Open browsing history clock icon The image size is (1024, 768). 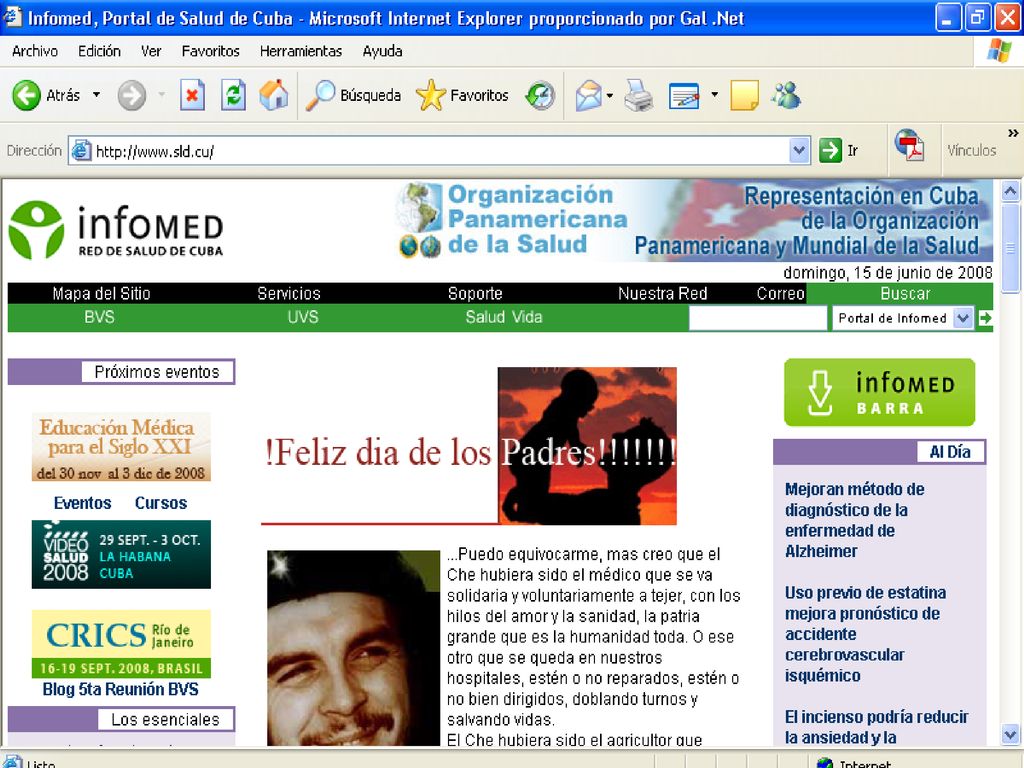(540, 96)
